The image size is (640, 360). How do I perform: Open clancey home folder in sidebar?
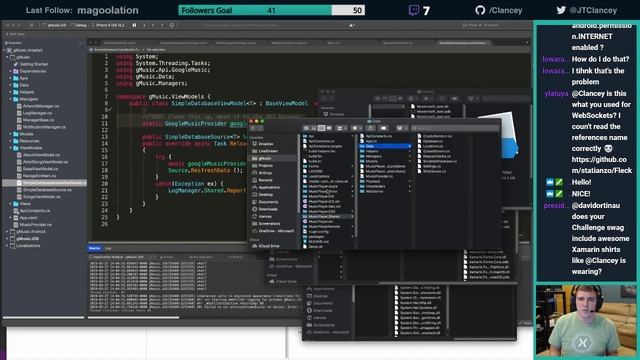point(265,216)
